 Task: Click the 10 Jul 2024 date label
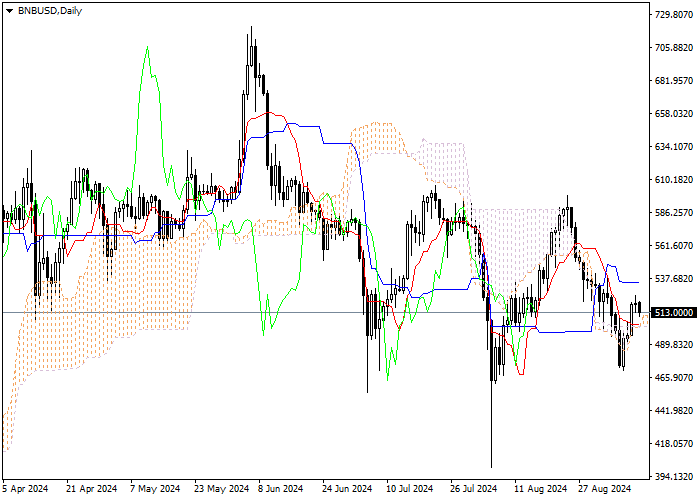tap(410, 489)
